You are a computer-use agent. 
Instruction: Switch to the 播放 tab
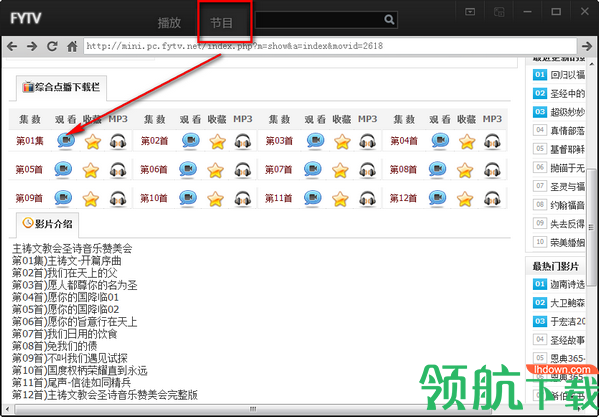169,23
